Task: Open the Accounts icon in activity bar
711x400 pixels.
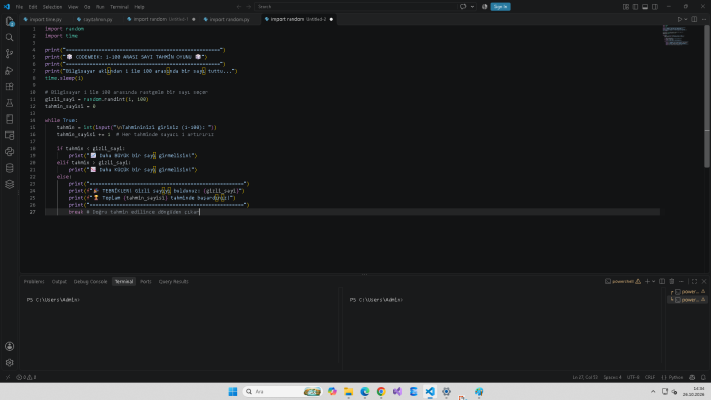Action: point(10,346)
